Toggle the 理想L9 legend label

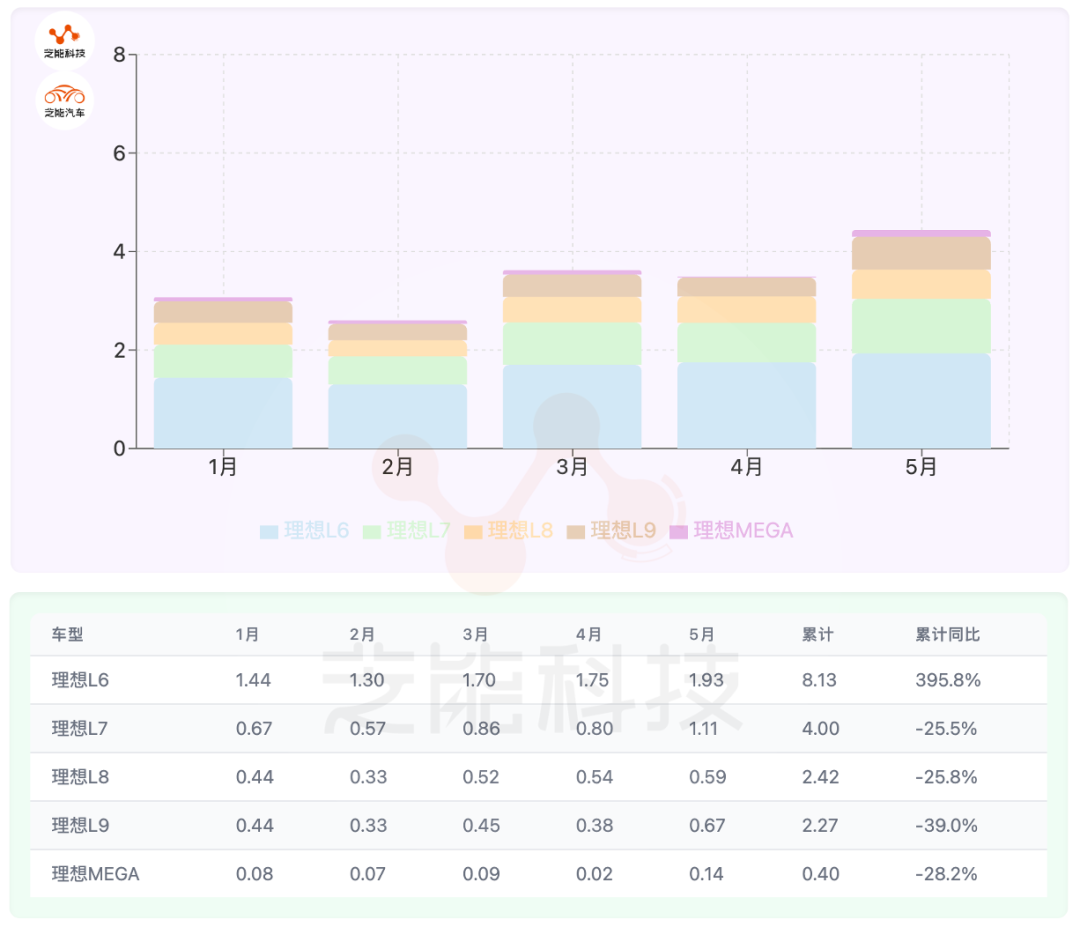coord(623,530)
